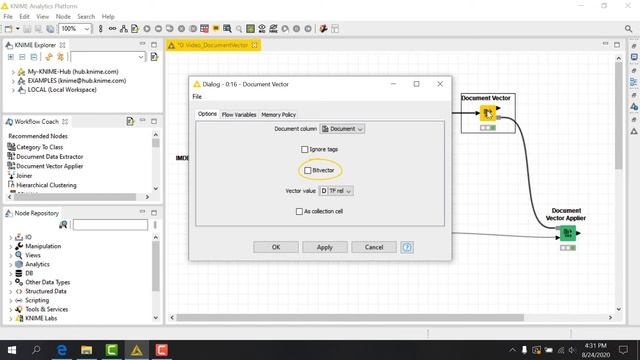Click the auto-layout node icon in toolbar
This screenshot has height=360, width=640.
[x=123, y=29]
